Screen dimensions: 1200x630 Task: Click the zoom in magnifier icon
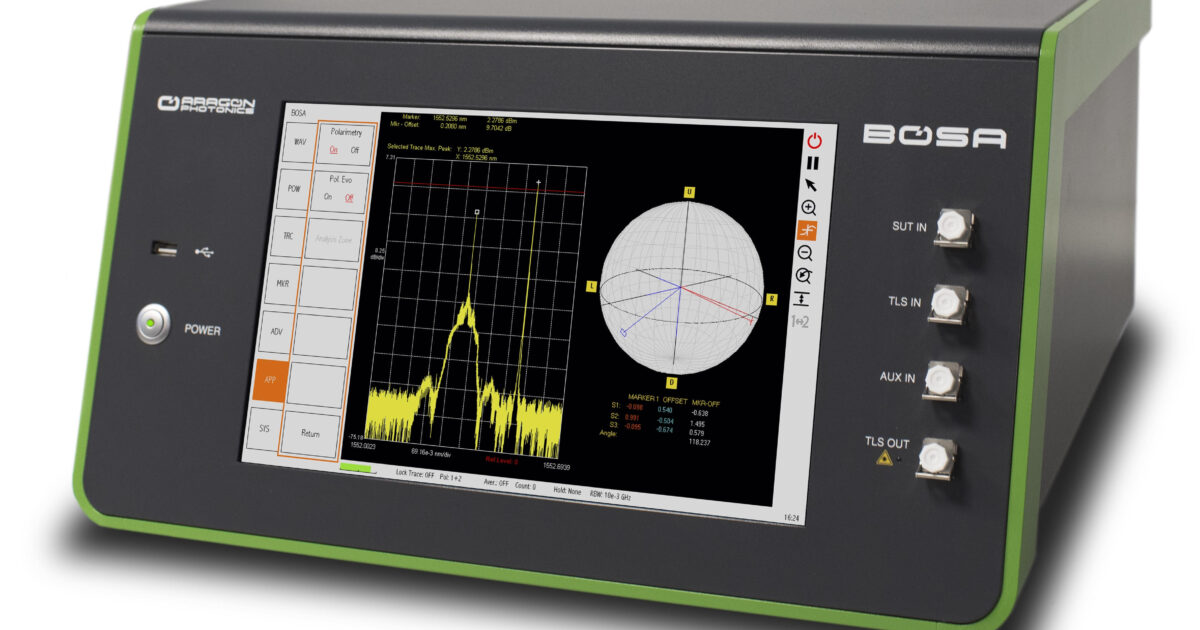(x=809, y=208)
